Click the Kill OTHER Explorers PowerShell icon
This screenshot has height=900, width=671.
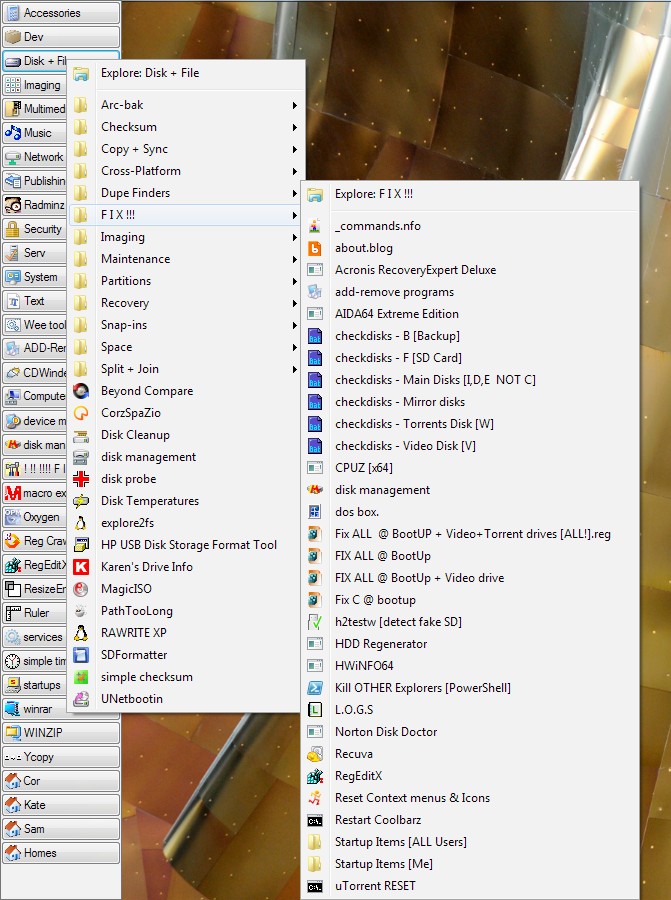[315, 688]
